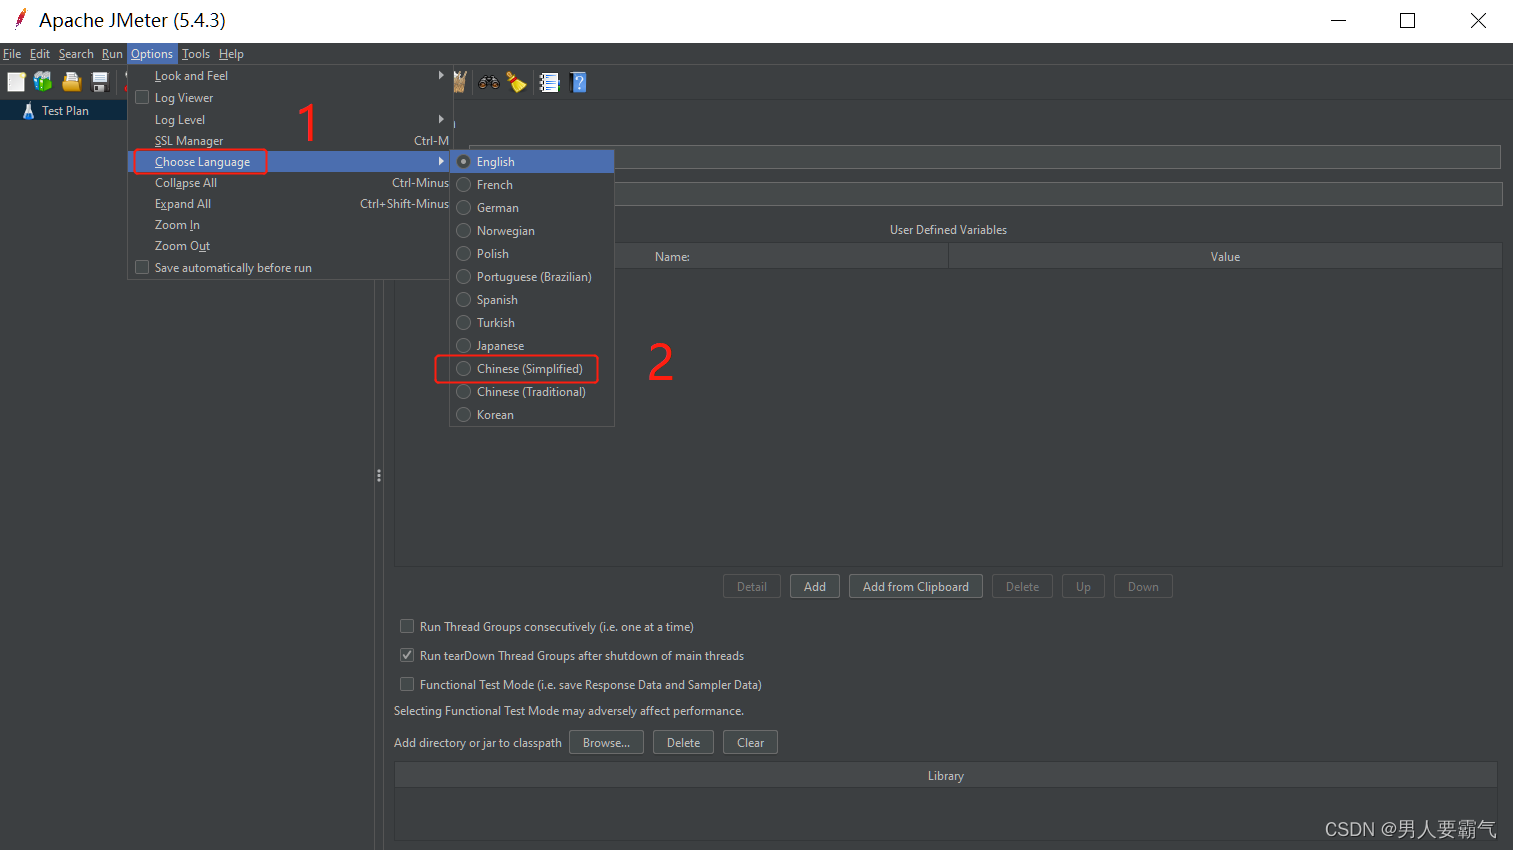Select the English language radio button
The height and width of the screenshot is (850, 1513).
[x=463, y=161]
